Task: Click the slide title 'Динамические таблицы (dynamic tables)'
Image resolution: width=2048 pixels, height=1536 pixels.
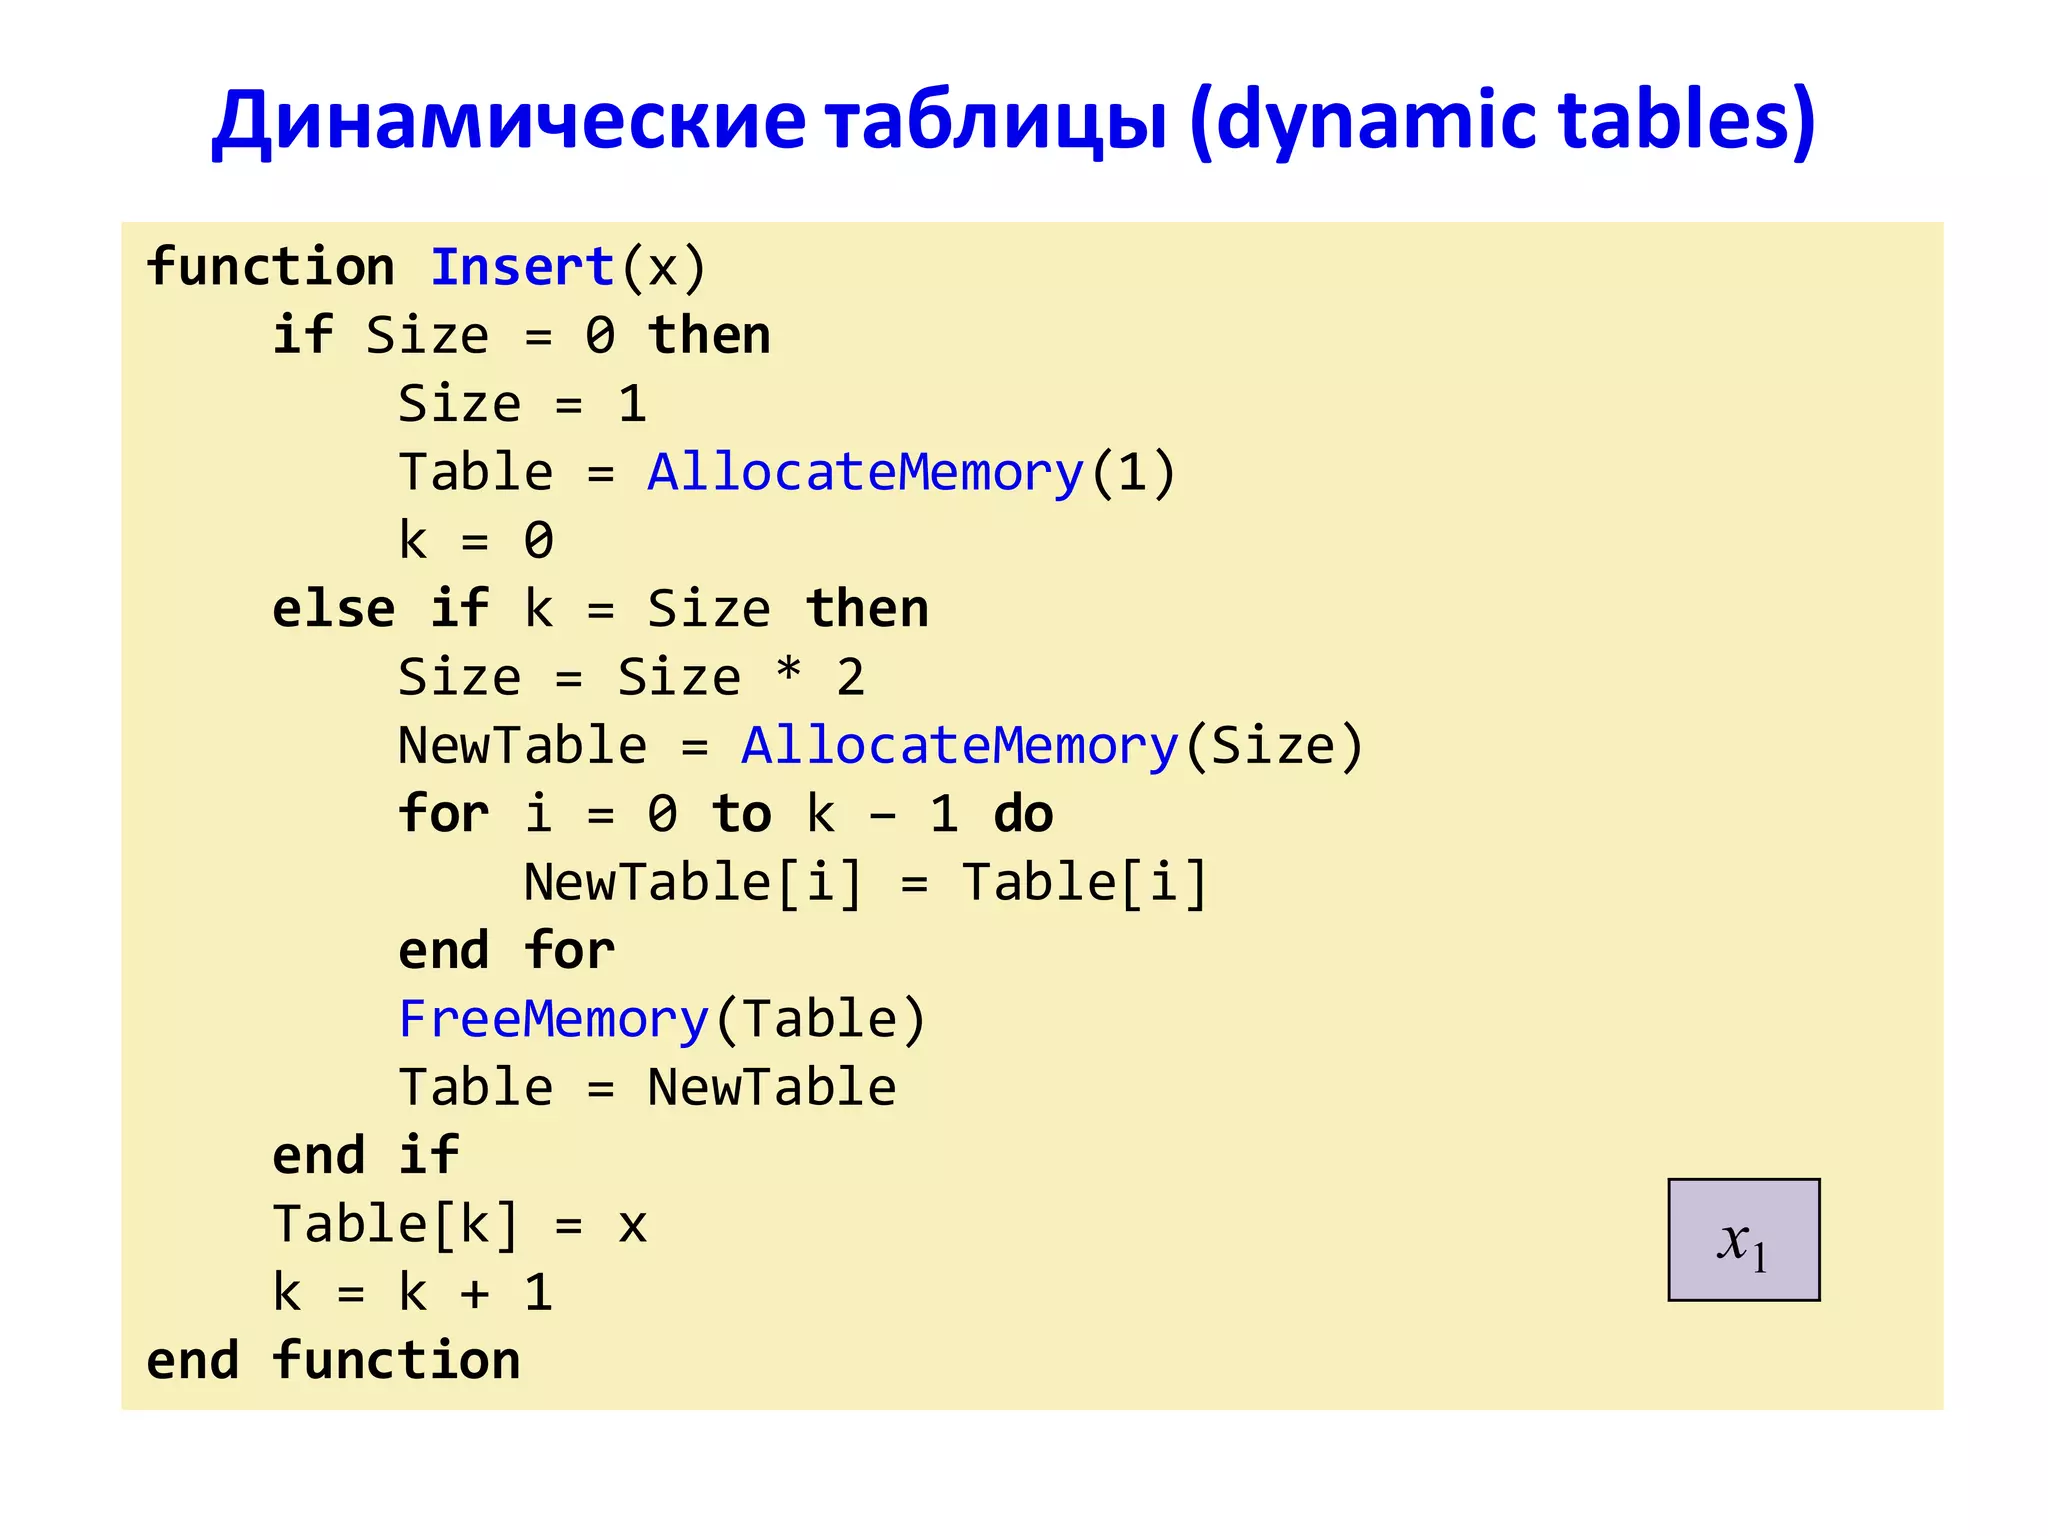Action: coord(1013,122)
